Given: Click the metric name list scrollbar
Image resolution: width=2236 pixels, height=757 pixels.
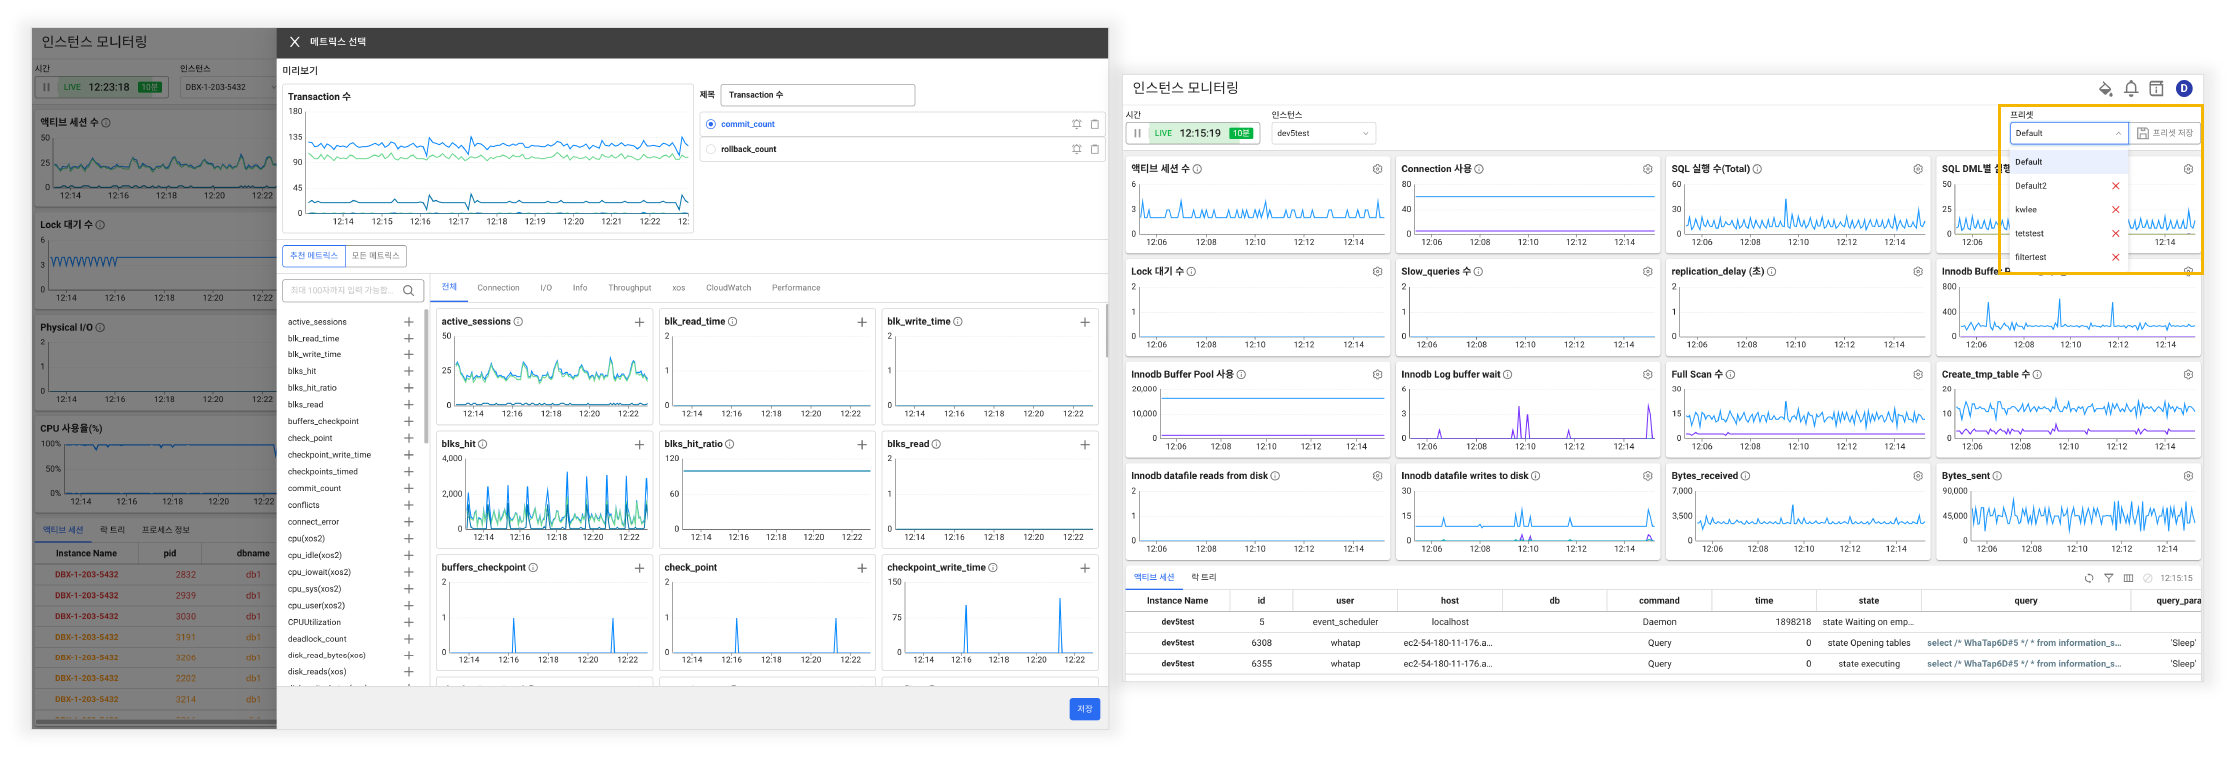Looking at the screenshot, I should [427, 376].
